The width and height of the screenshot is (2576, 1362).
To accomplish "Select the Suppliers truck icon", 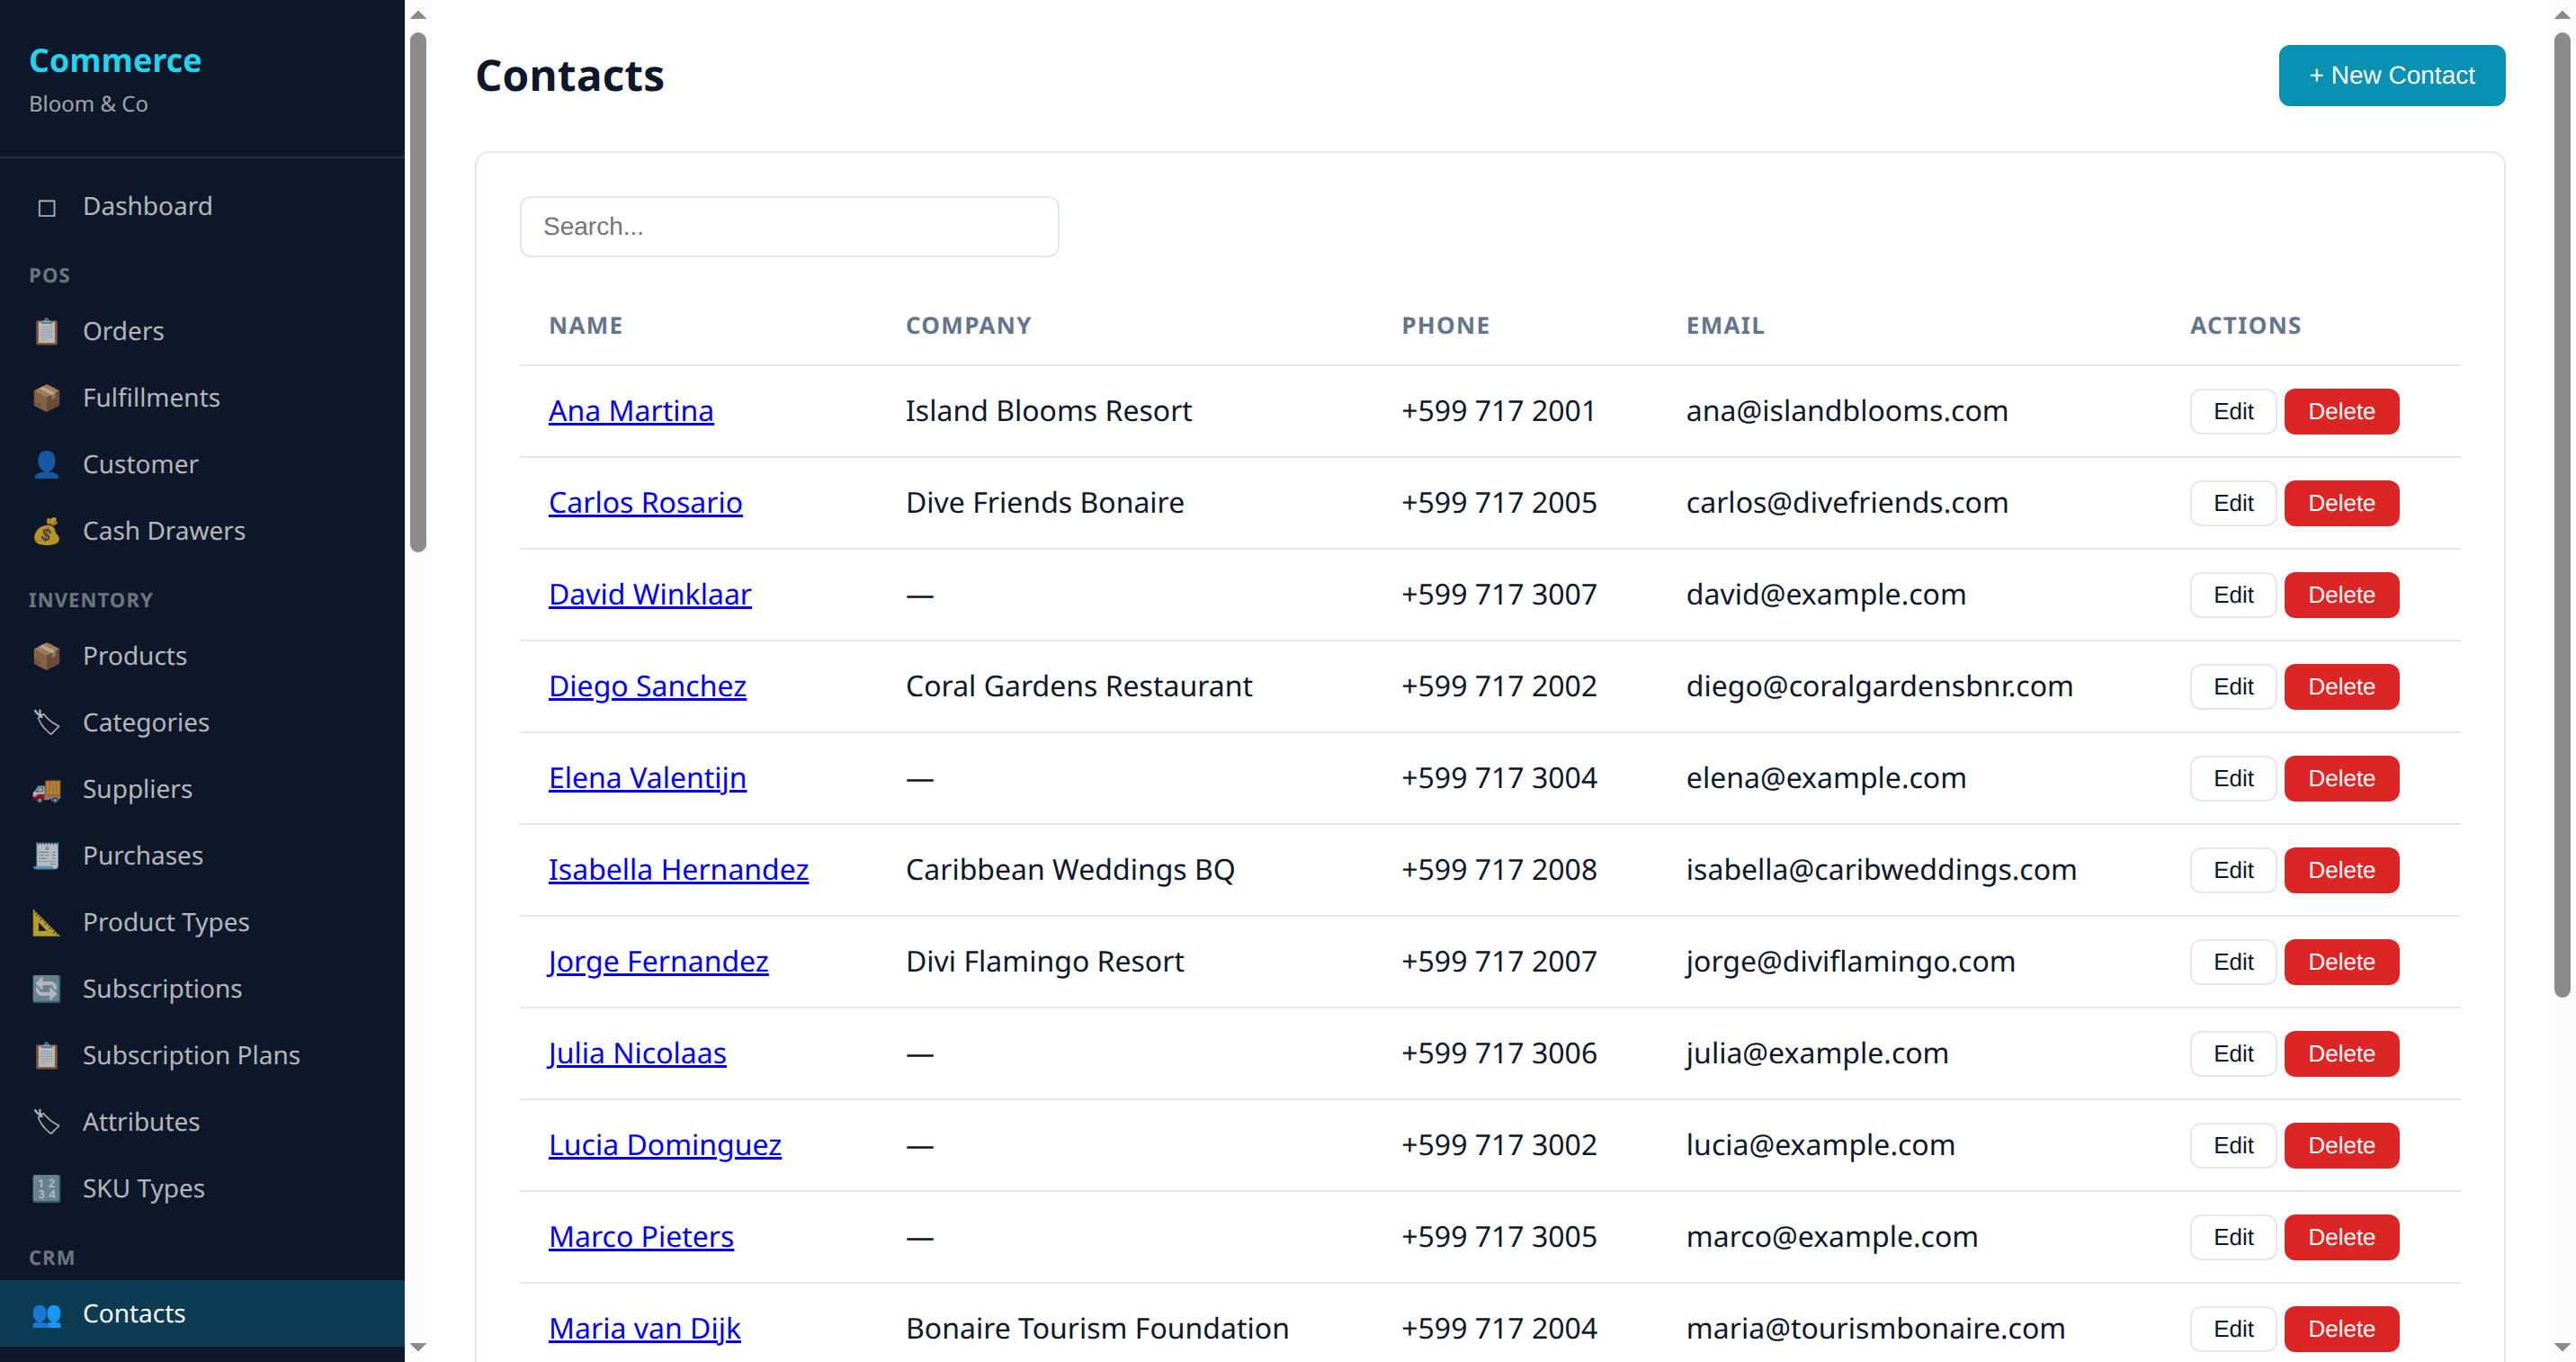I will [x=46, y=789].
